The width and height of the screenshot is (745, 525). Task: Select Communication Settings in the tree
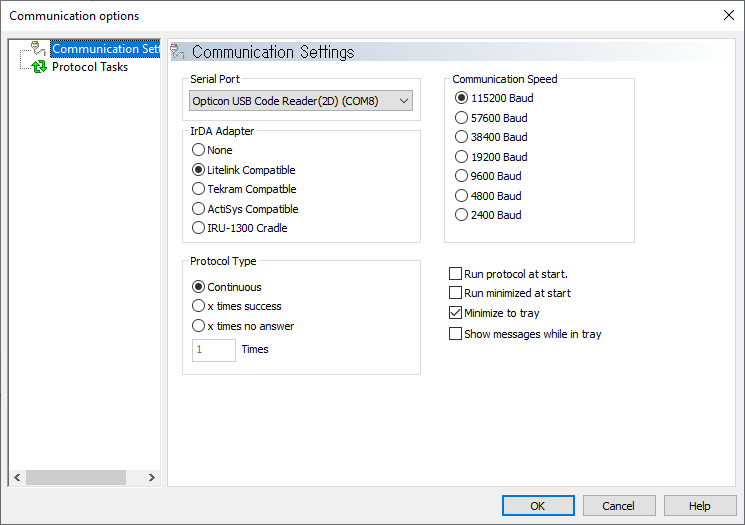click(105, 48)
